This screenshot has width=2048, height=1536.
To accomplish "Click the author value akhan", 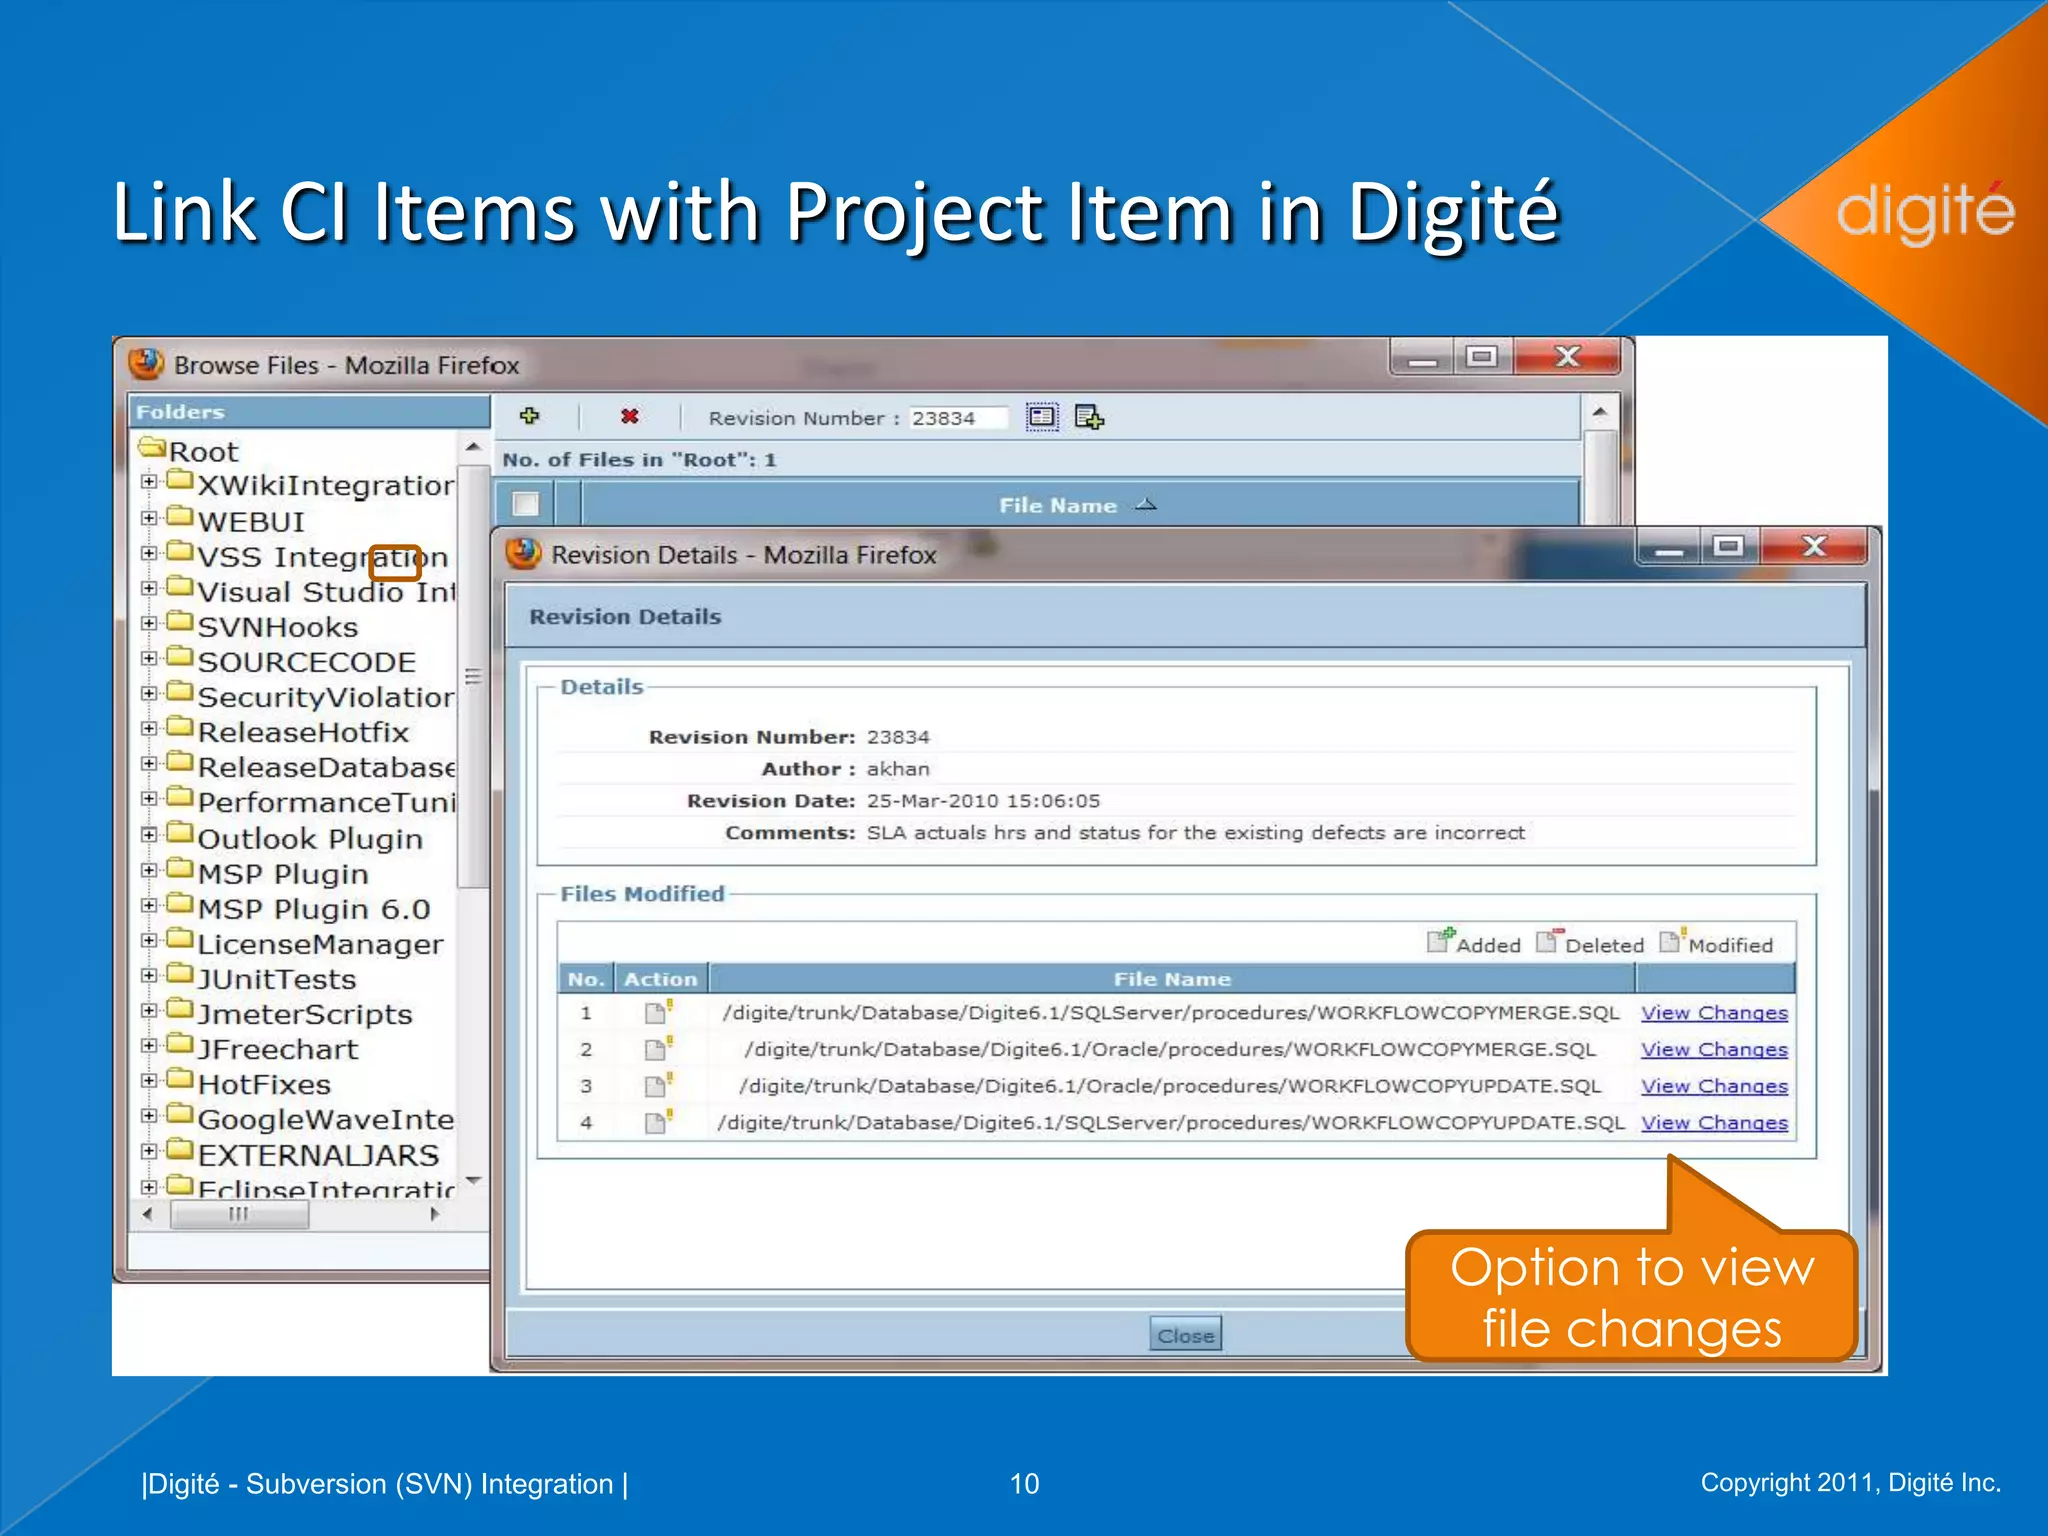I will [x=898, y=768].
